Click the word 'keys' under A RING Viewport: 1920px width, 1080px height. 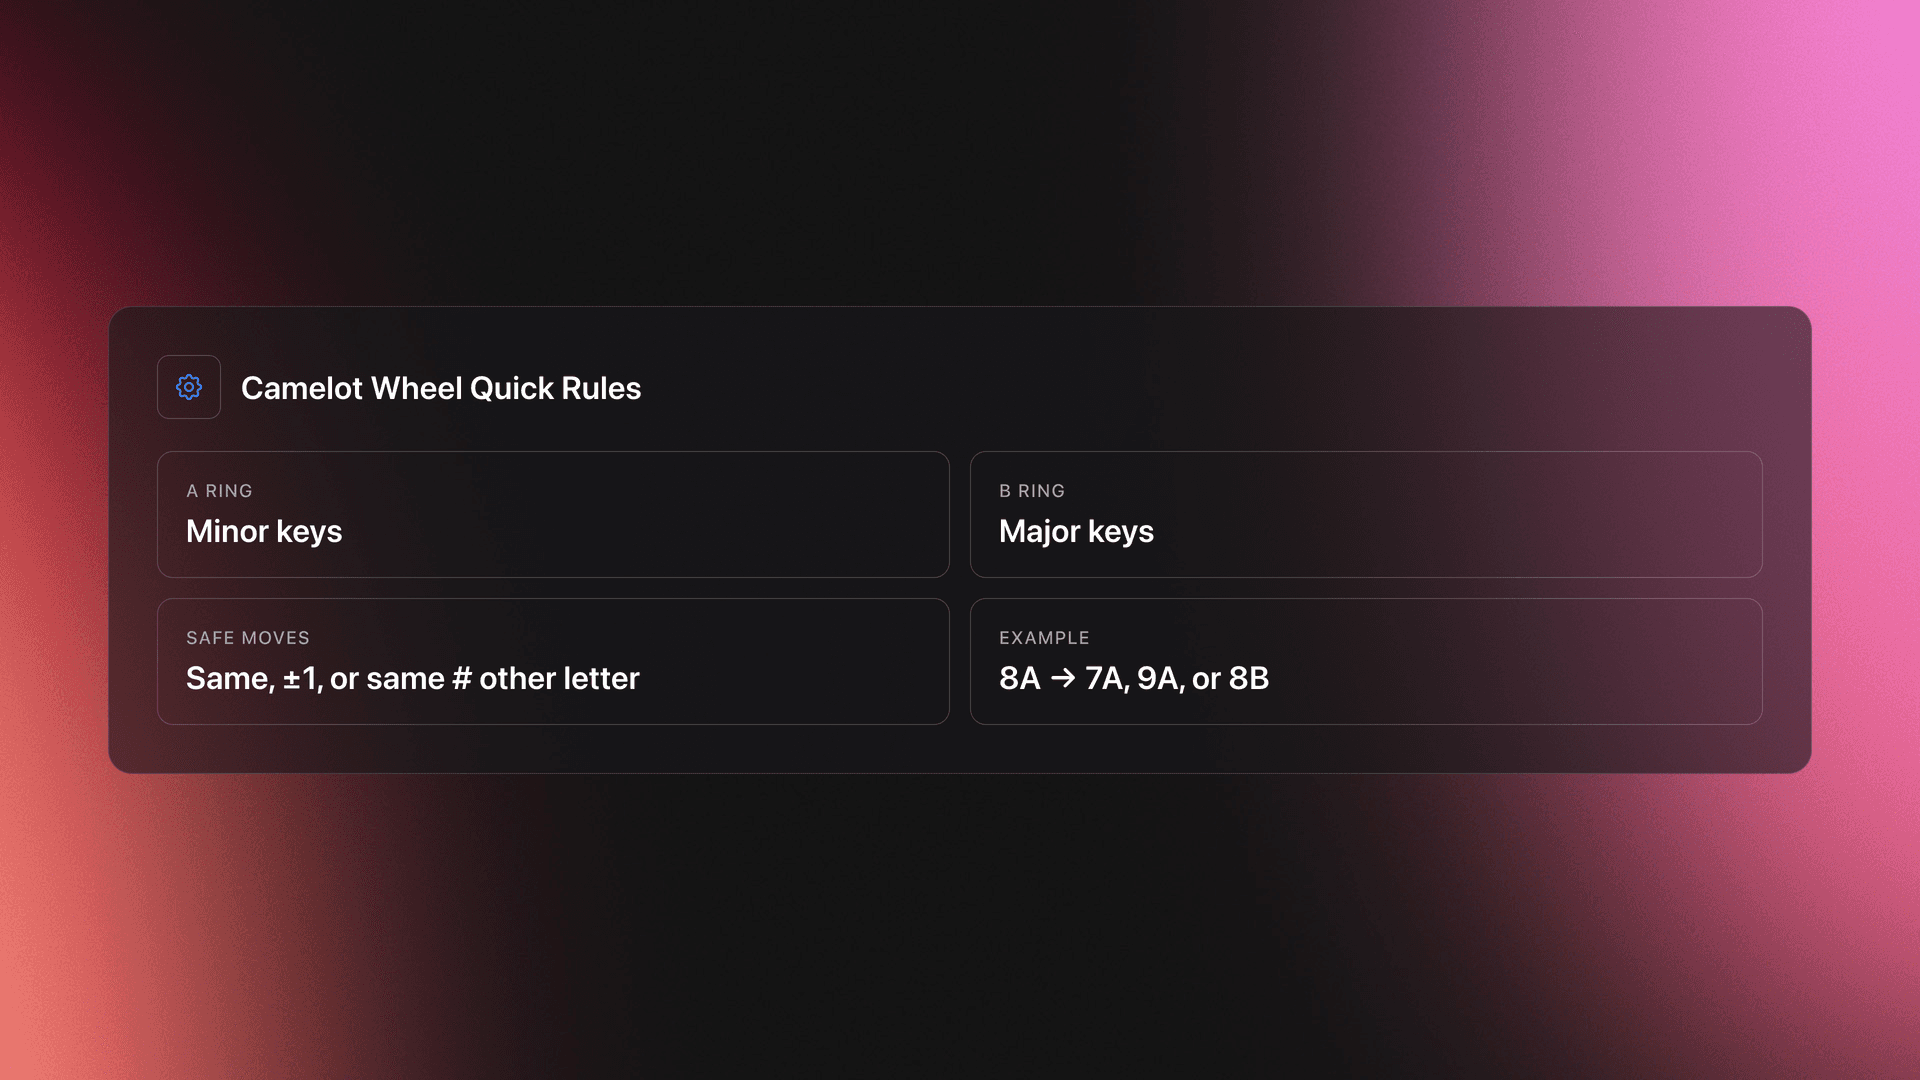[x=309, y=531]
